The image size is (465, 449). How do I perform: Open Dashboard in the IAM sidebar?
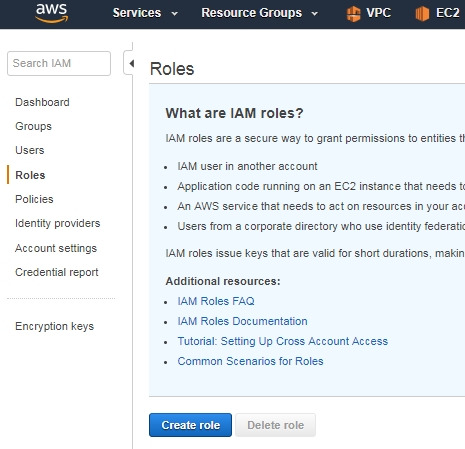pos(42,102)
